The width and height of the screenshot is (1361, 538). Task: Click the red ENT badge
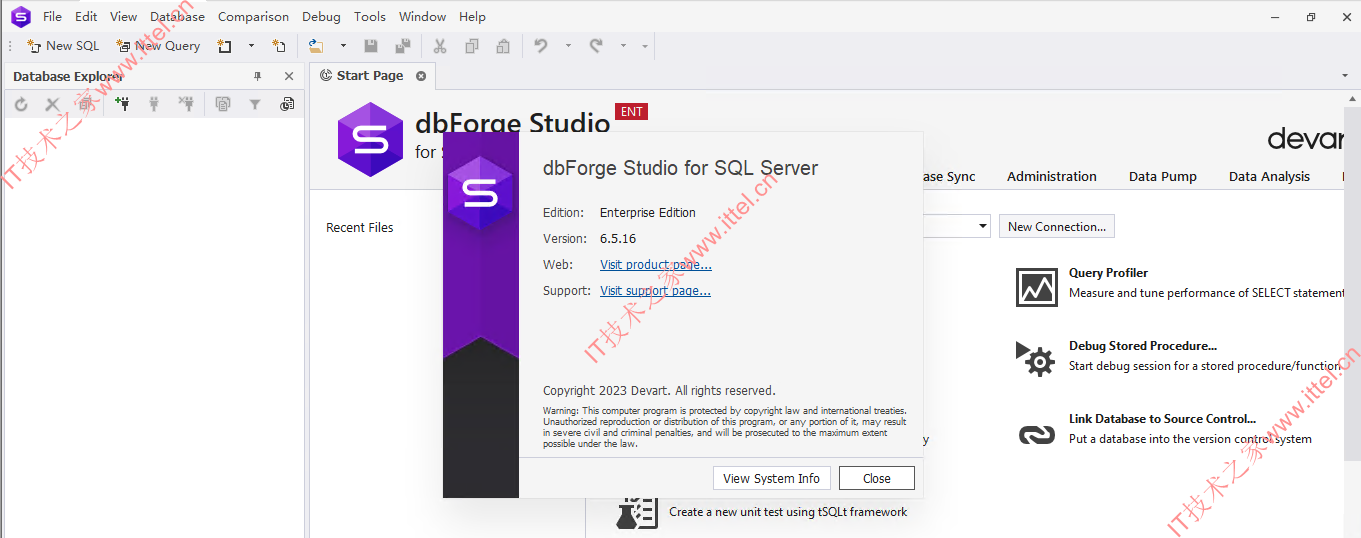click(x=631, y=112)
